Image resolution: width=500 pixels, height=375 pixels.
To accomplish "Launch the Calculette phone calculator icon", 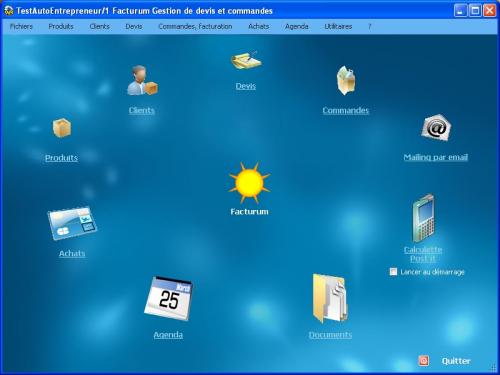I will 423,219.
